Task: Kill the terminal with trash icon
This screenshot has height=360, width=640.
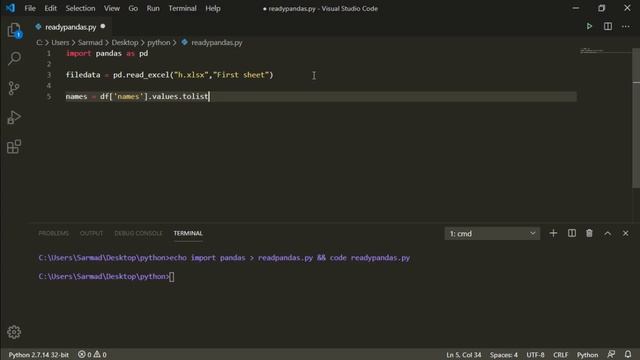Action: pyautogui.click(x=589, y=233)
